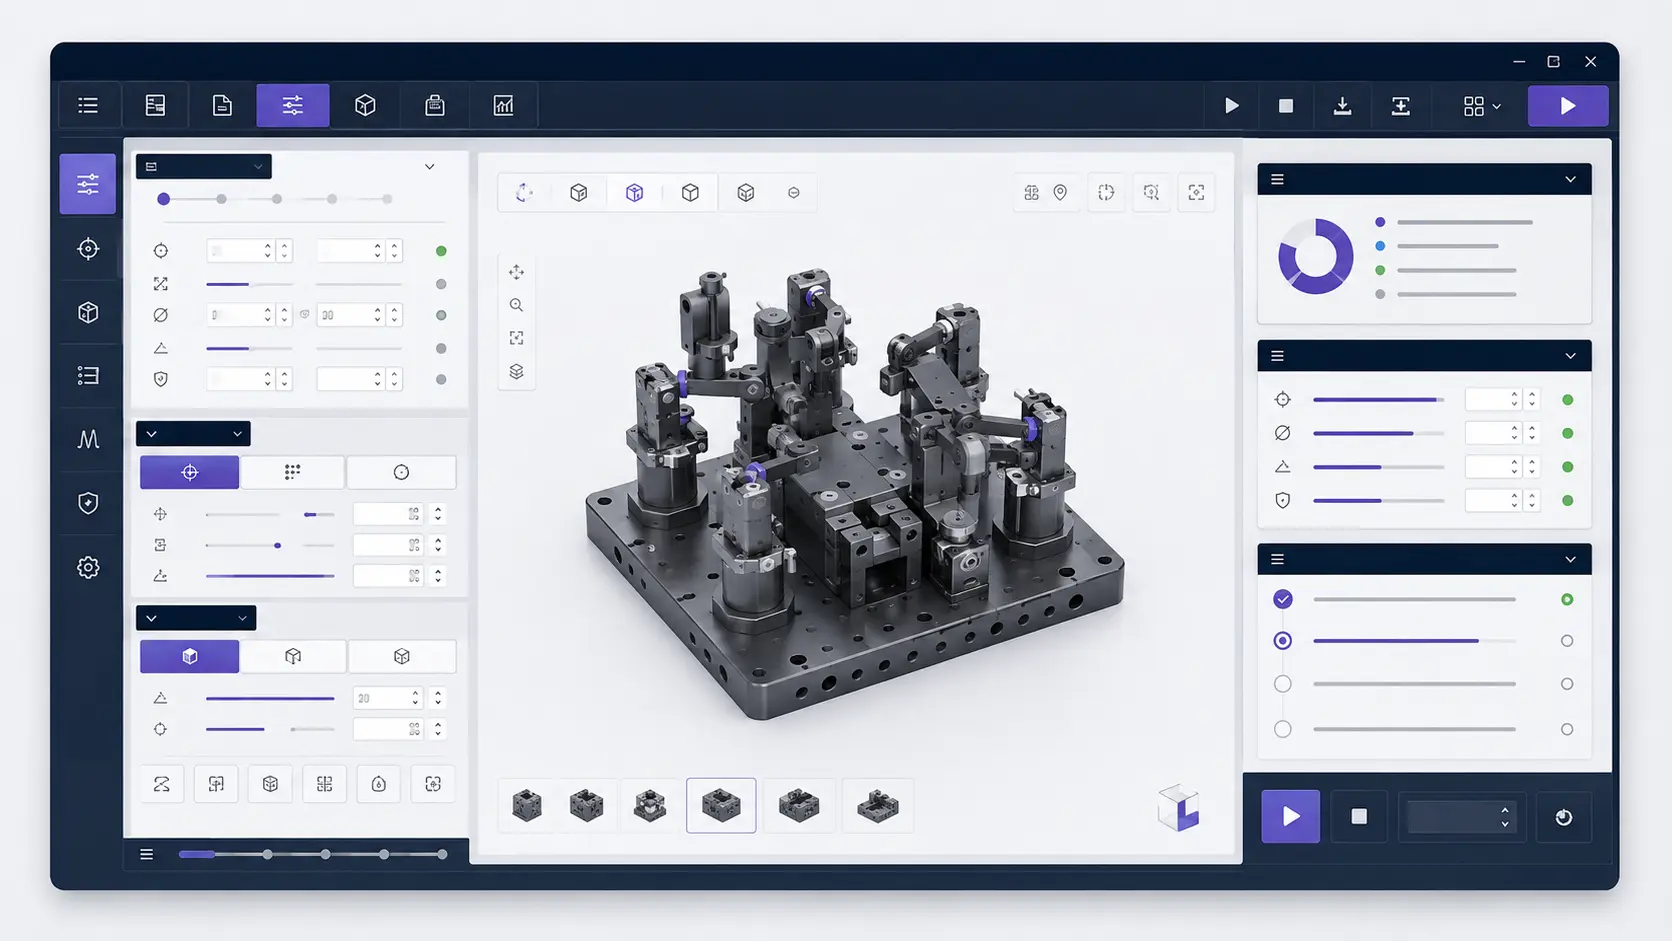Screen dimensions: 1672x941
Task: Click the small play icon in top toolbar
Action: tap(1232, 106)
